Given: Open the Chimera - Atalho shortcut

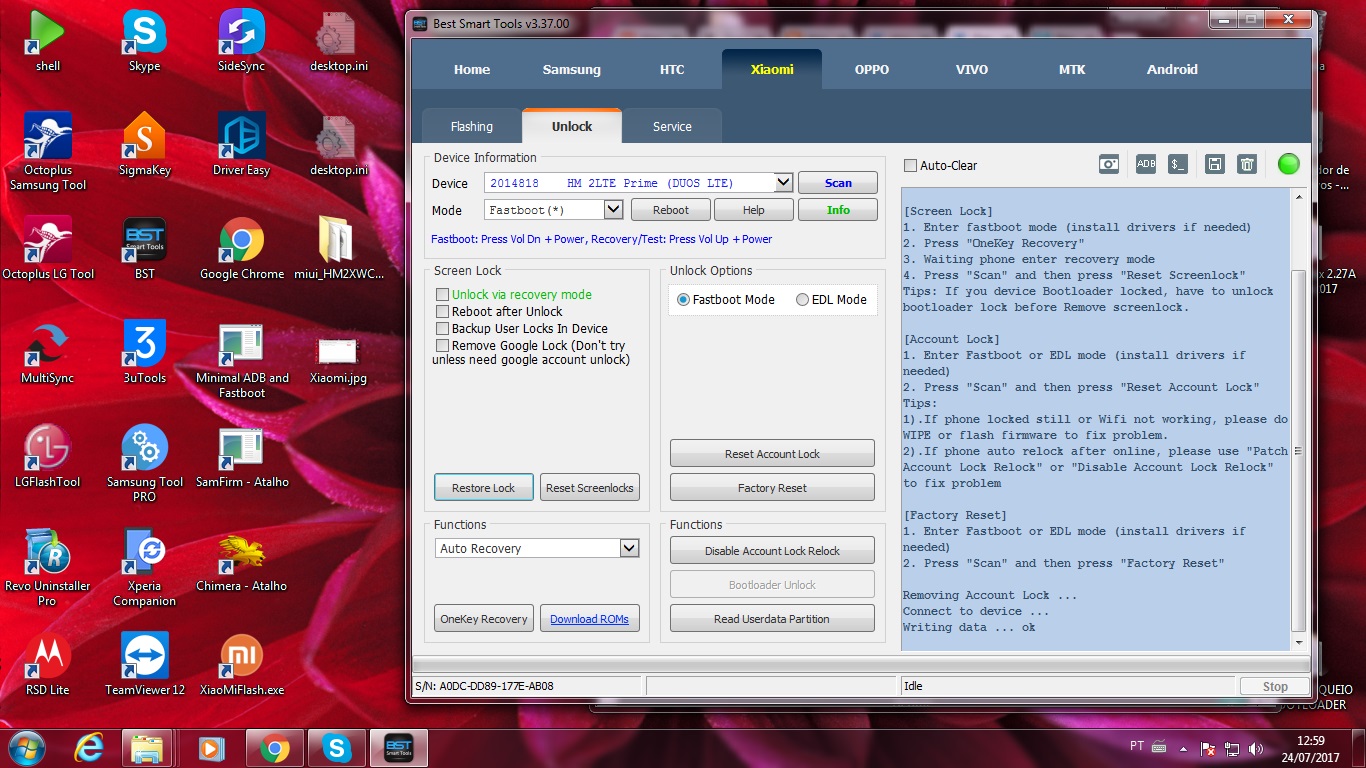Looking at the screenshot, I should tap(241, 561).
